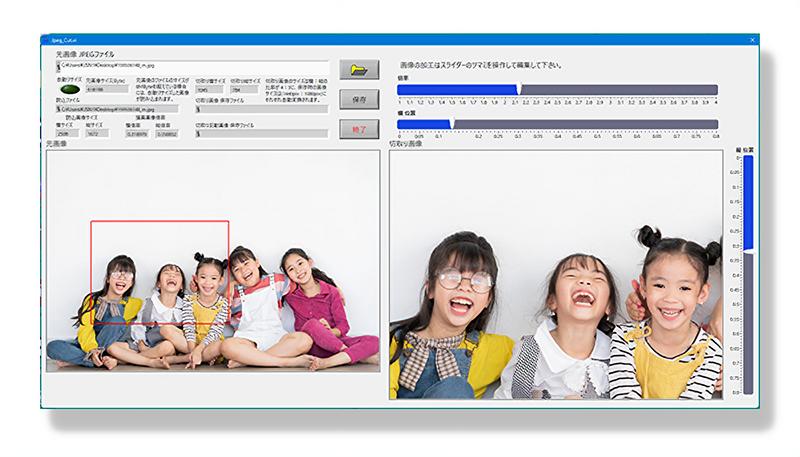The image size is (800, 457).
Task: Click the 切取り画像 保存ファイル path field
Action: [260, 108]
